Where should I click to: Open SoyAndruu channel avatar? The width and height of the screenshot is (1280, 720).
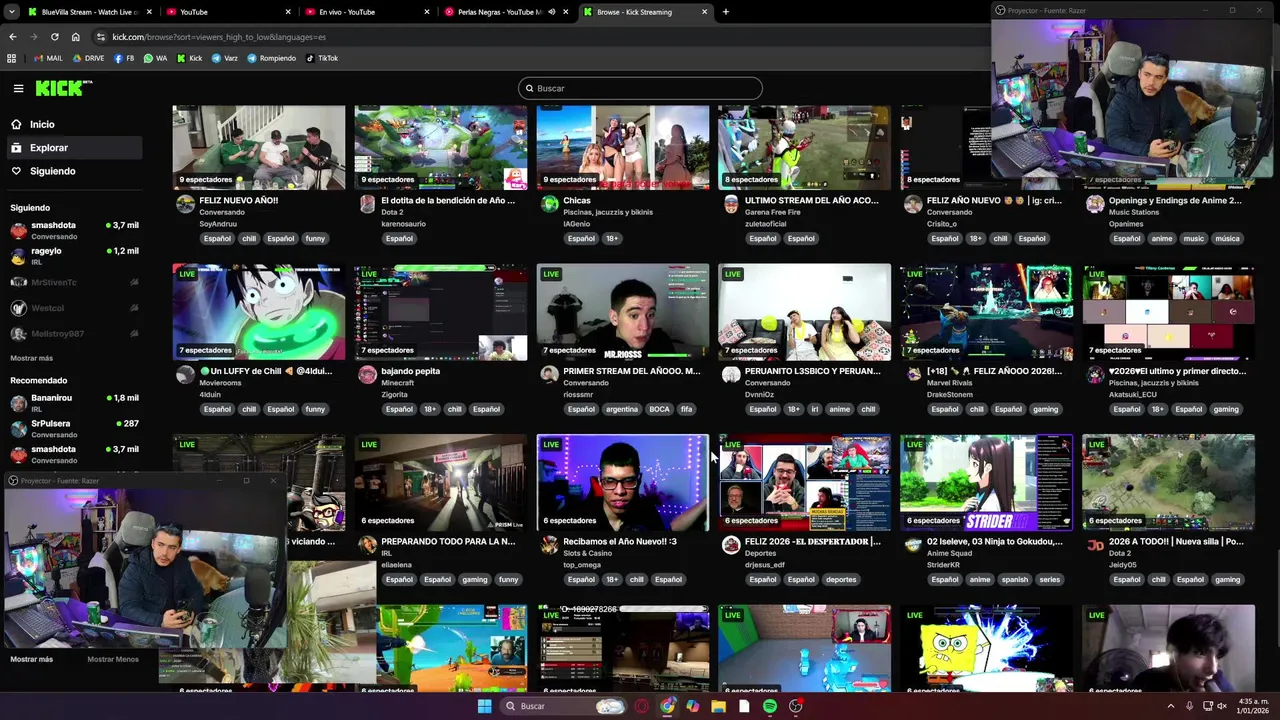pyautogui.click(x=185, y=204)
